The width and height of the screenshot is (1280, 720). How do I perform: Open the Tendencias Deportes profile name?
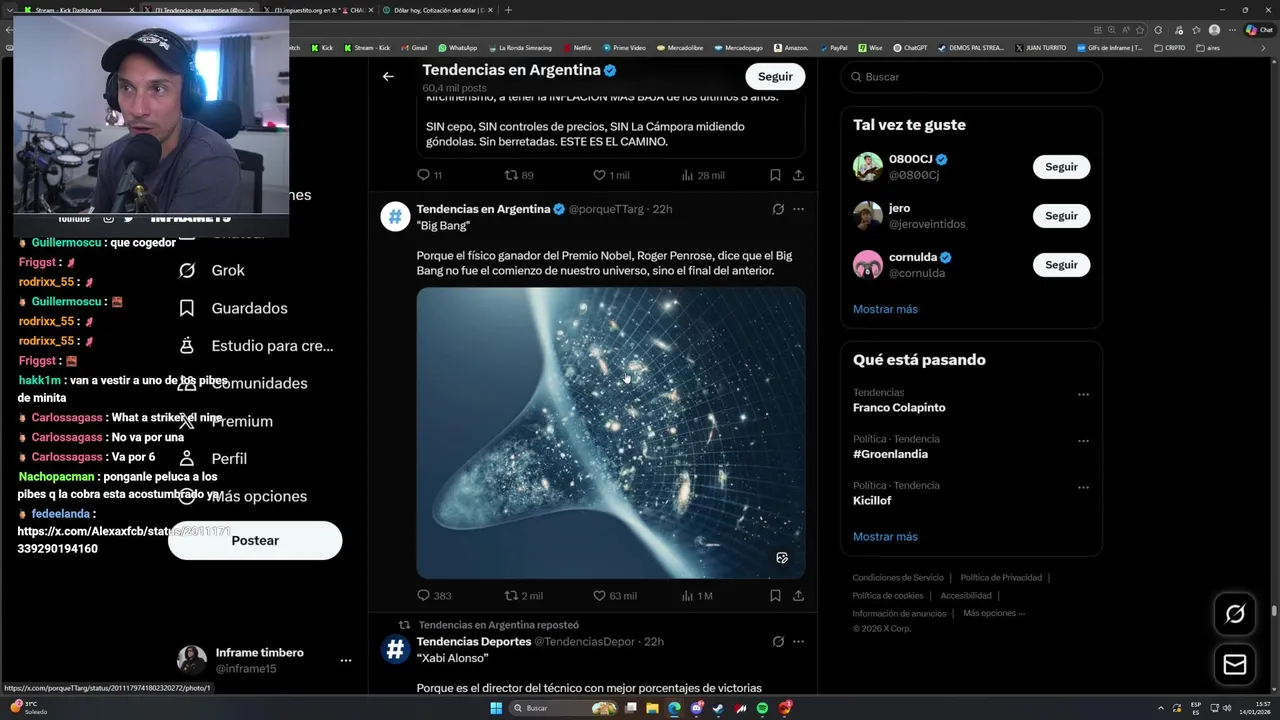pyautogui.click(x=473, y=641)
